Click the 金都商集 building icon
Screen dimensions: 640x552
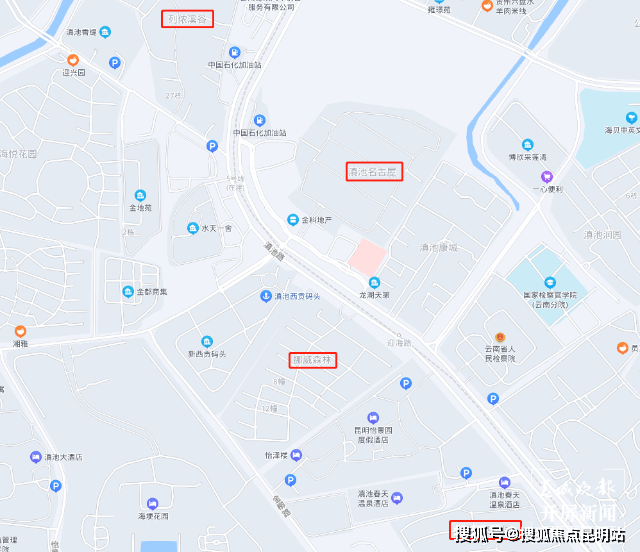(128, 292)
